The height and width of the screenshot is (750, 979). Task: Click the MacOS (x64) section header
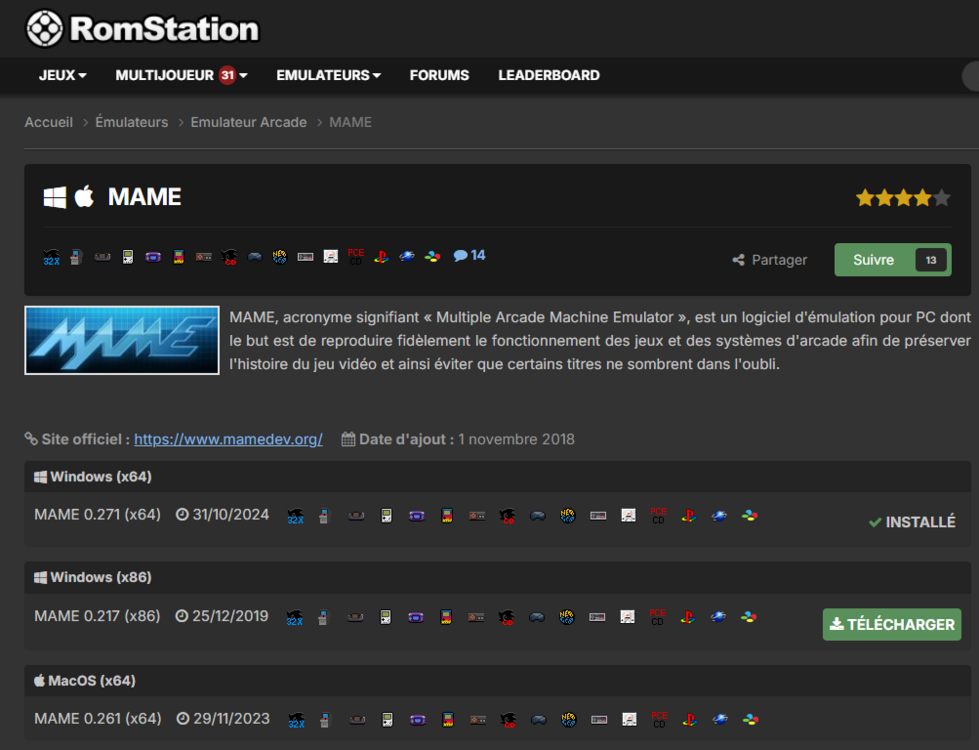click(498, 681)
